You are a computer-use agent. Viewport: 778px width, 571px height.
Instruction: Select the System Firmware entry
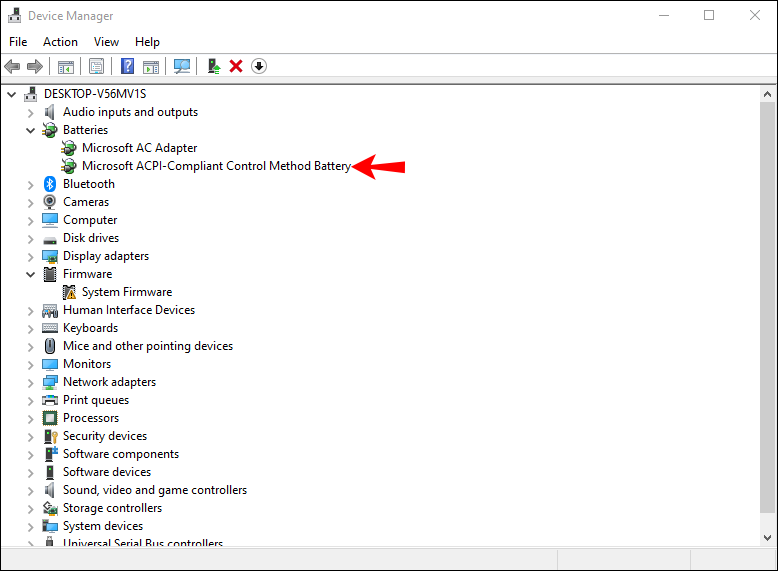pos(127,292)
